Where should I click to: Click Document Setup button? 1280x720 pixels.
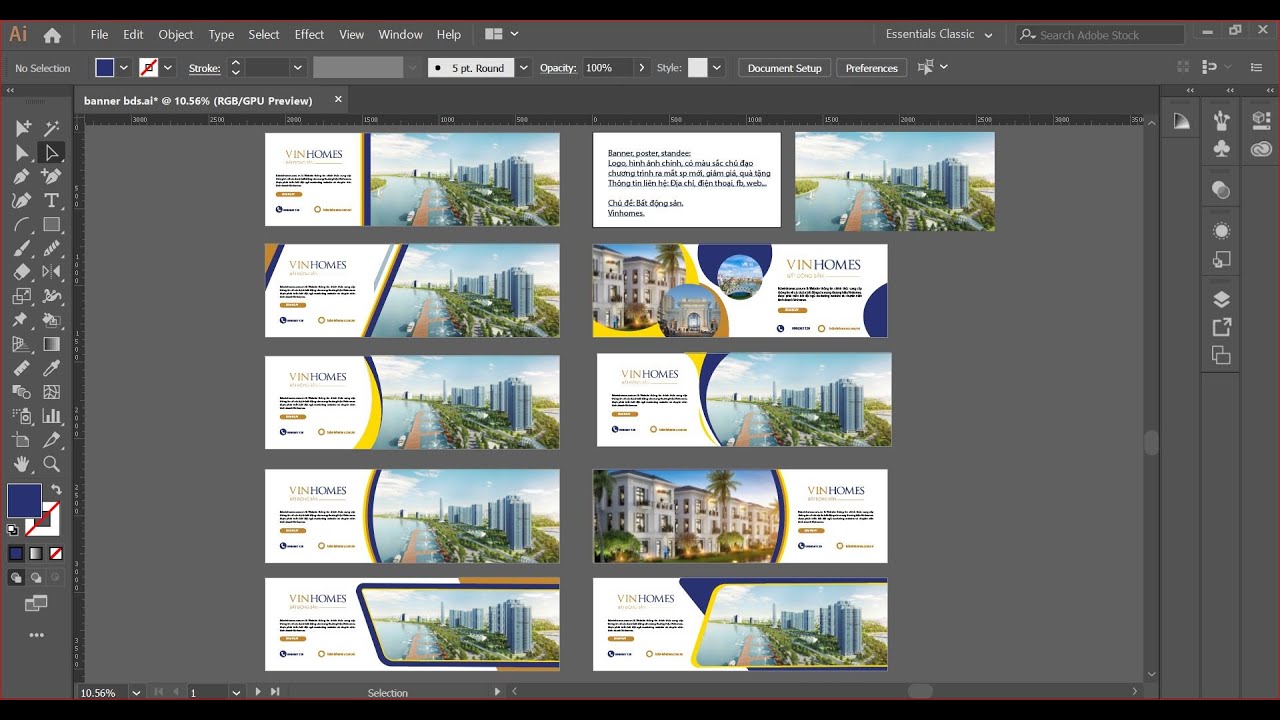pos(784,68)
